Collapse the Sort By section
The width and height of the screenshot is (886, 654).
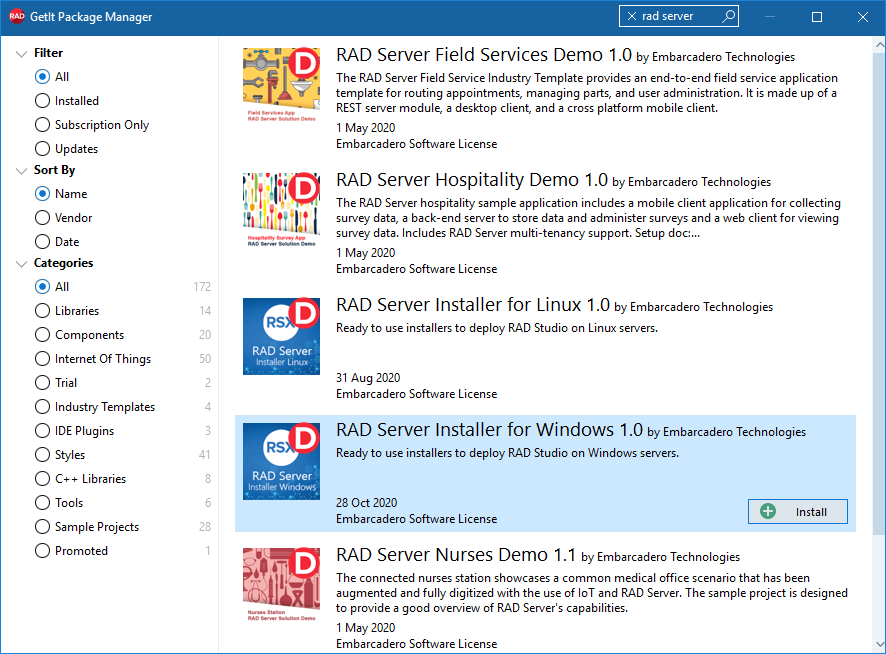coord(21,171)
